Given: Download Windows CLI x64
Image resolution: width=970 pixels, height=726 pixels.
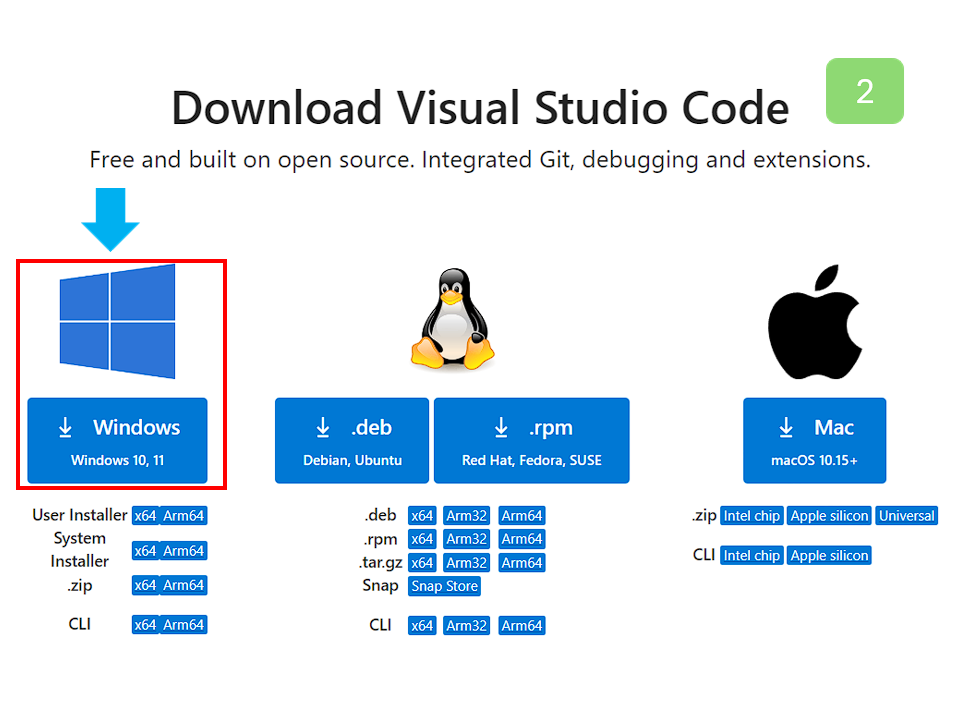Looking at the screenshot, I should [145, 625].
